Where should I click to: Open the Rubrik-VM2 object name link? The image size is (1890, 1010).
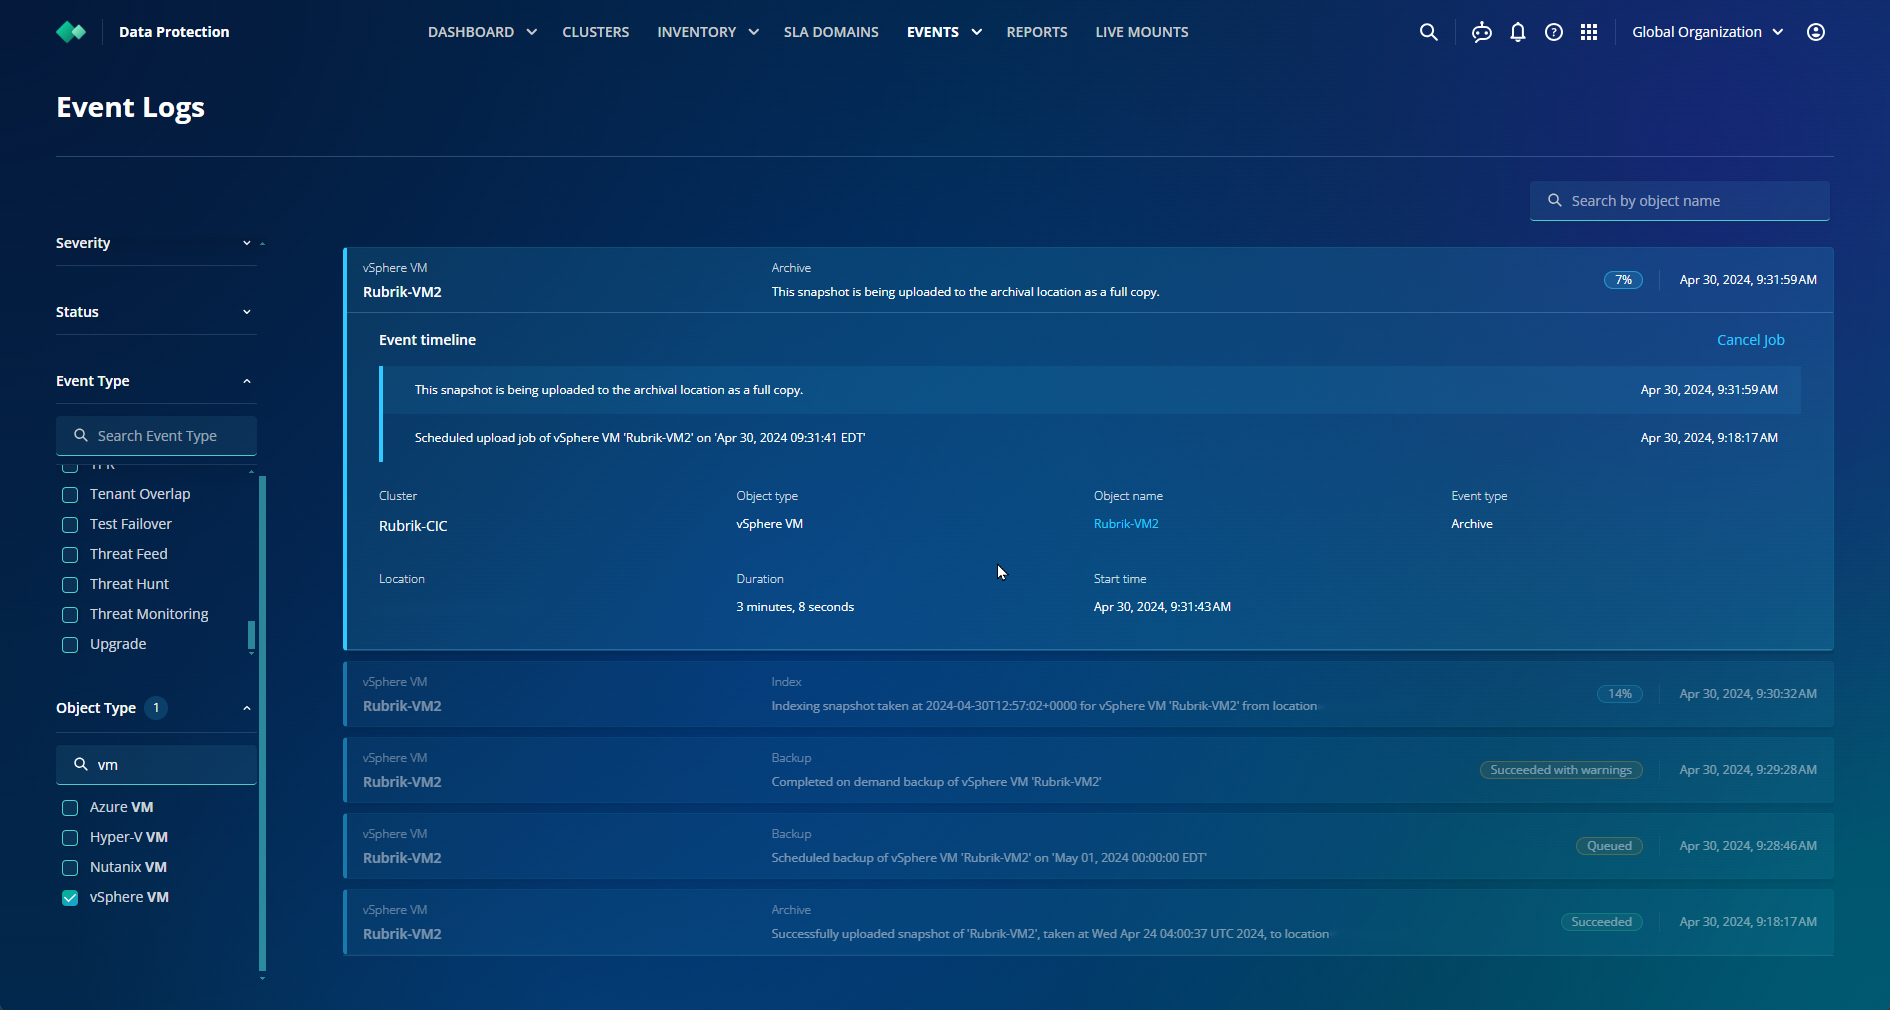[1126, 524]
